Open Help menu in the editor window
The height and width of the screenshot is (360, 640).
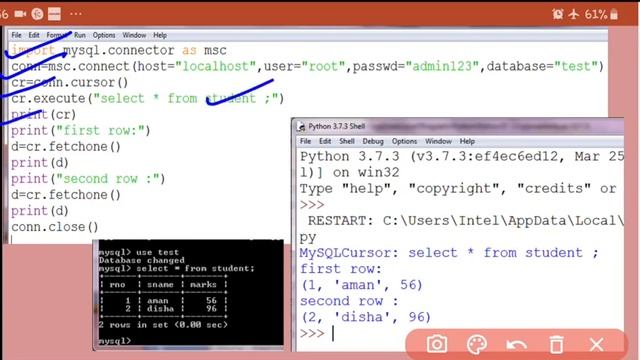(x=160, y=35)
